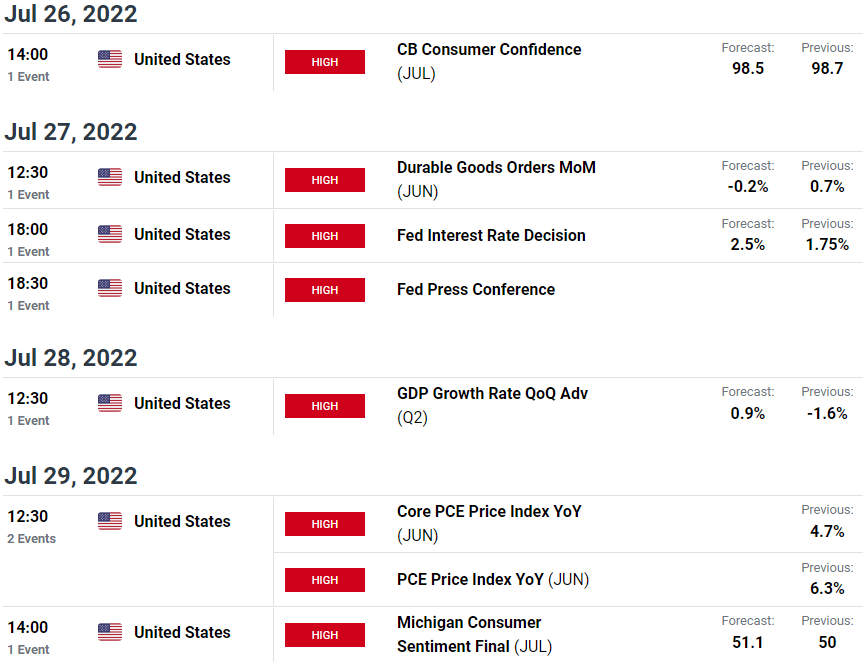Click the HIGH badge beside PCE Price Index YoY
Screen dimensions: 863x662
point(325,580)
